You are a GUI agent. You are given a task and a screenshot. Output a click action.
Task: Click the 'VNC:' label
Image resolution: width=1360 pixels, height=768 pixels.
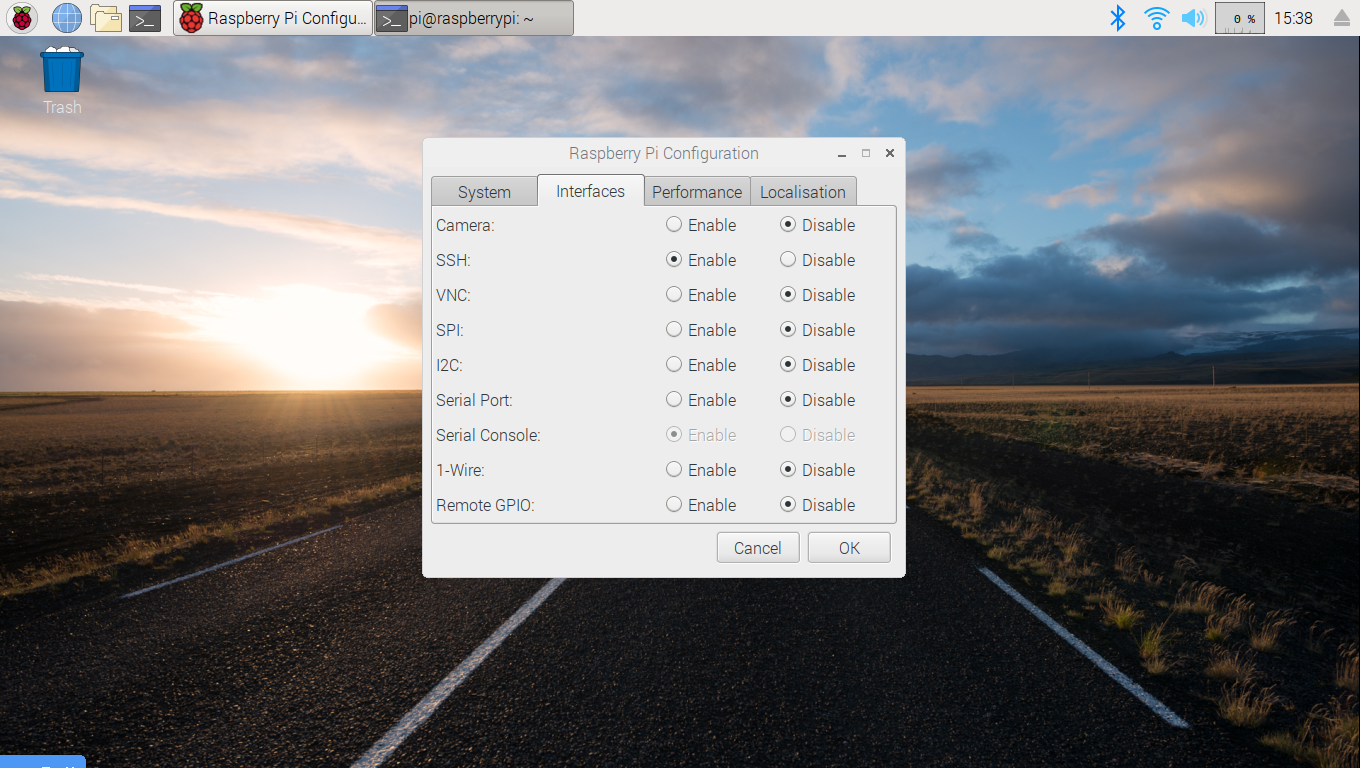coord(453,295)
